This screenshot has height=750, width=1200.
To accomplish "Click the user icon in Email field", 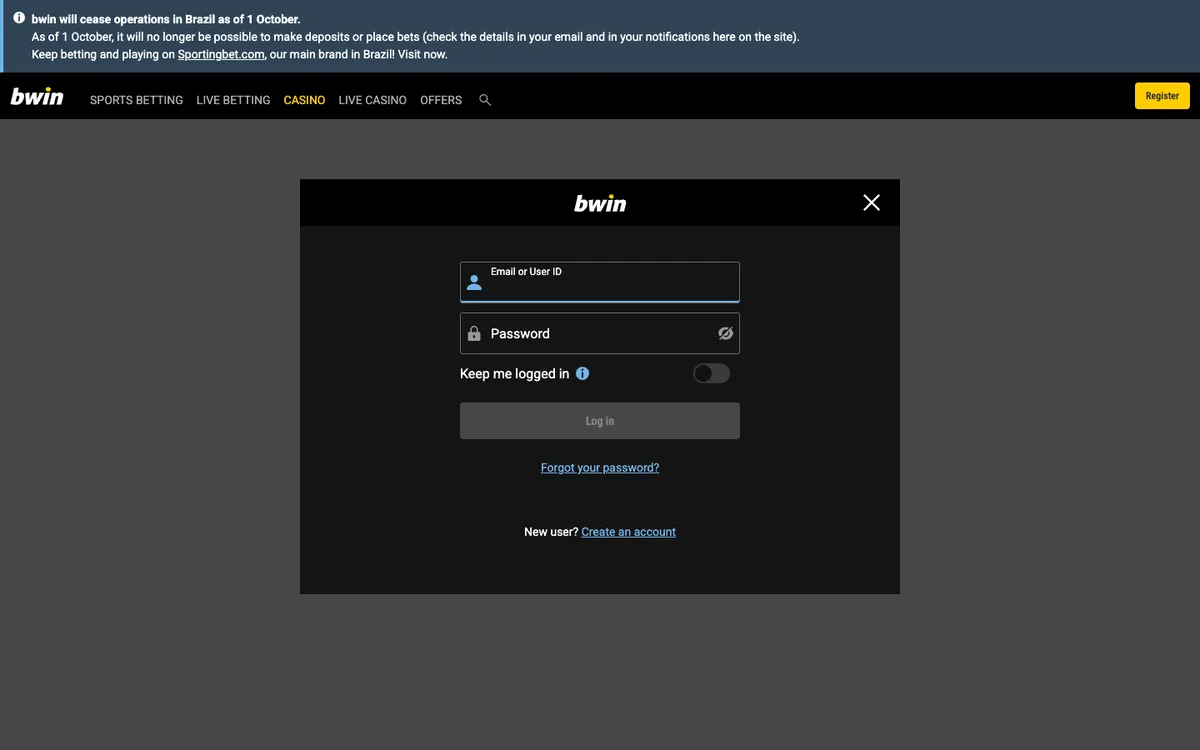I will click(474, 283).
